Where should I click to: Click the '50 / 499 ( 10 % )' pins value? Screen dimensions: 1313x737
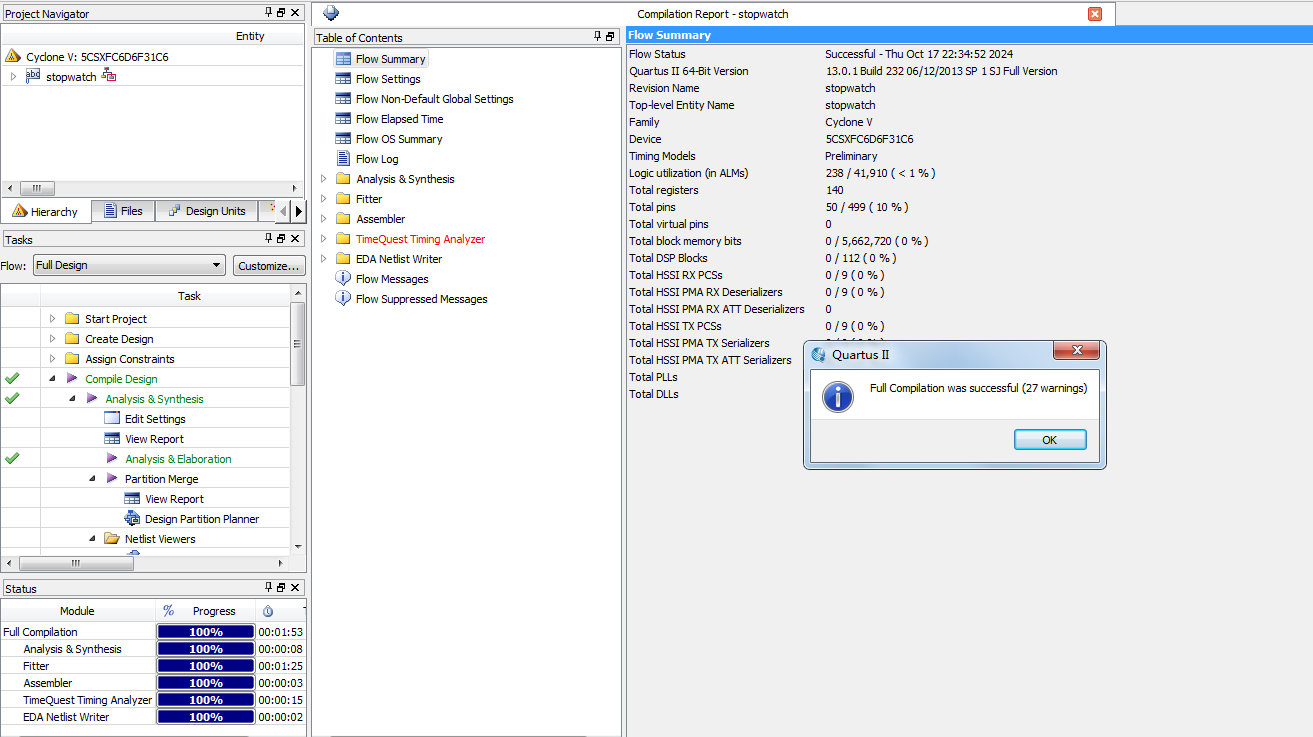(x=867, y=207)
